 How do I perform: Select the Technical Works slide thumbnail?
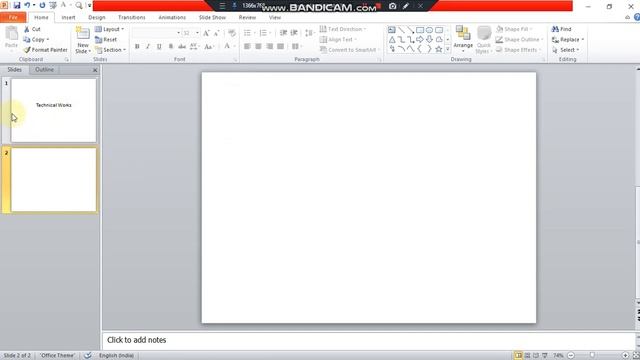[53, 110]
